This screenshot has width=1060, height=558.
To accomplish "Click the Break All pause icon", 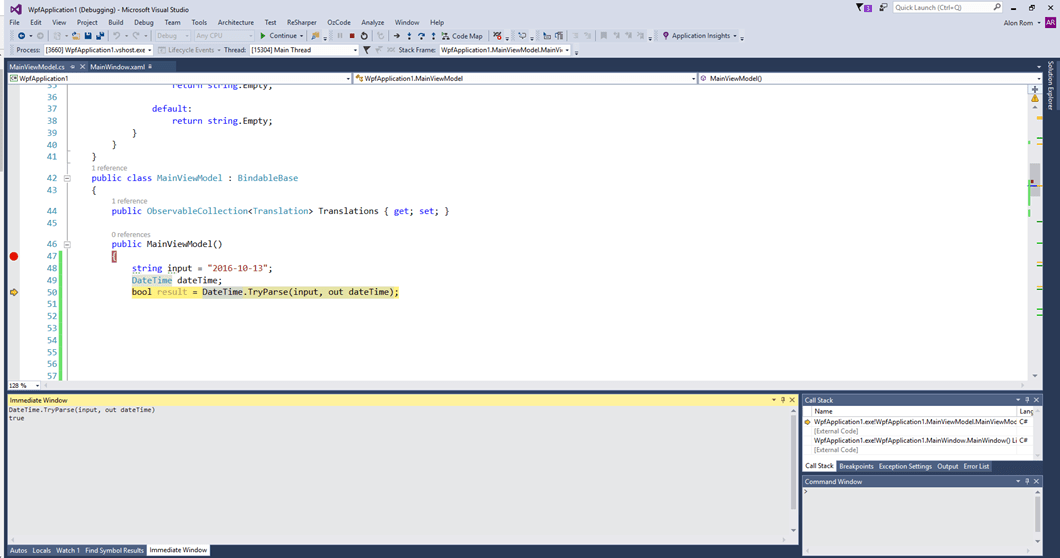I will [340, 36].
